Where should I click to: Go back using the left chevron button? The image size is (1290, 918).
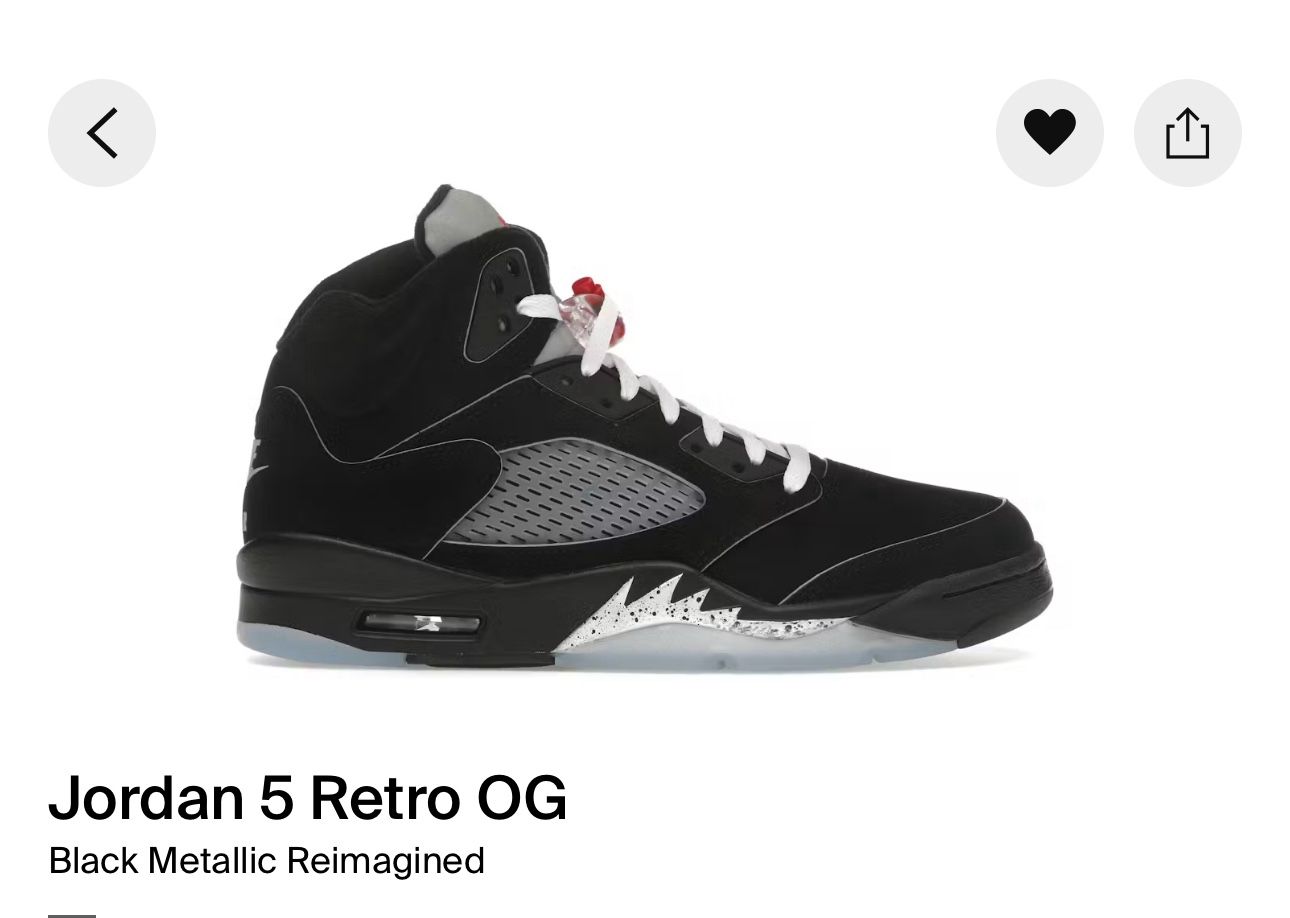coord(102,133)
